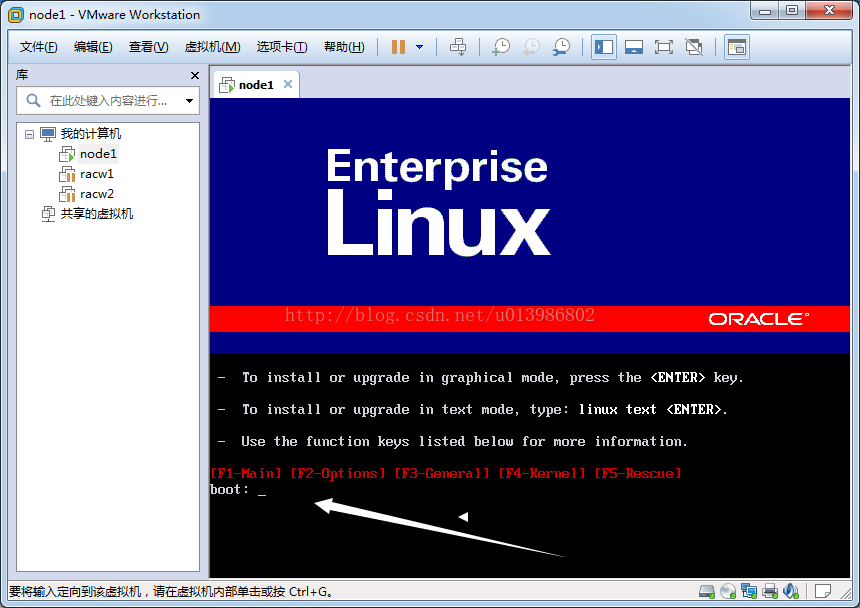Open the snapshot manager icon

pos(561,47)
